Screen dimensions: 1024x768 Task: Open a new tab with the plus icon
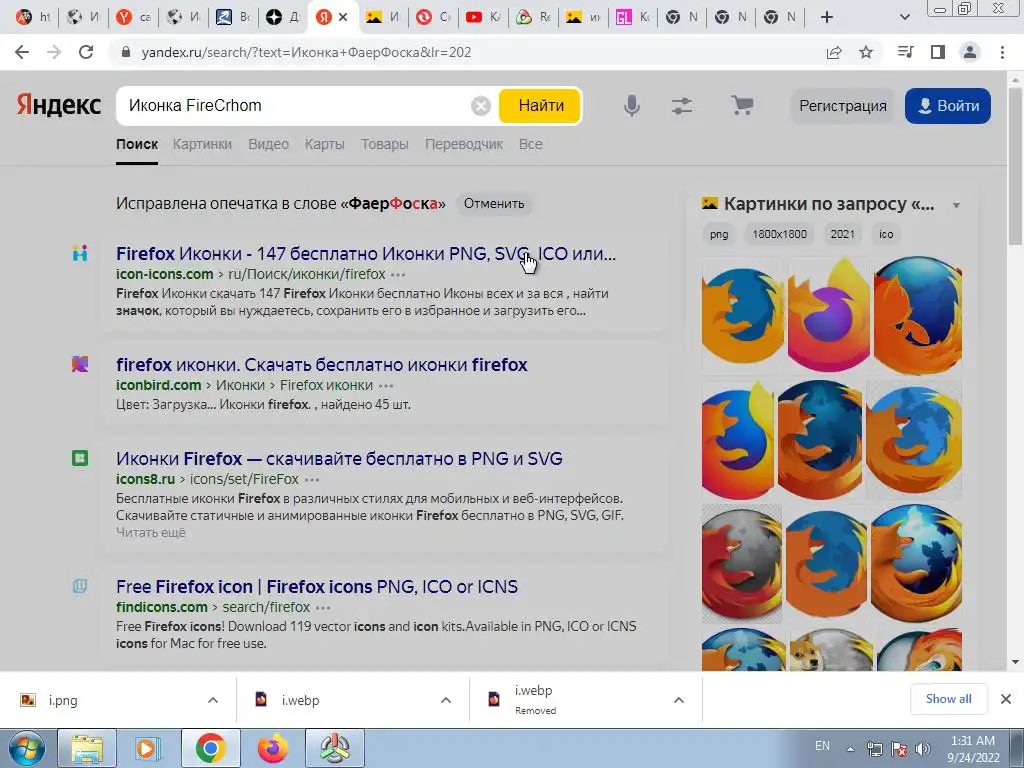[827, 17]
